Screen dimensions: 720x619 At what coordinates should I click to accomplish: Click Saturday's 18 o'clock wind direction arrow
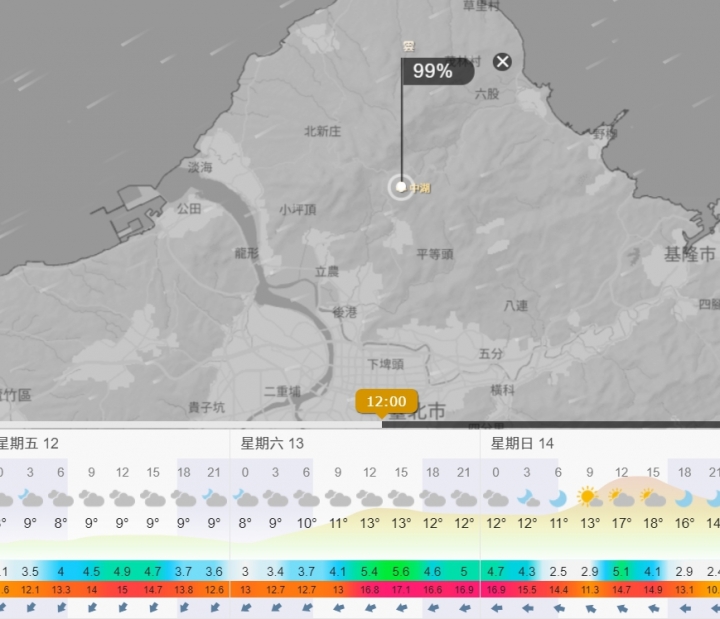tap(433, 608)
